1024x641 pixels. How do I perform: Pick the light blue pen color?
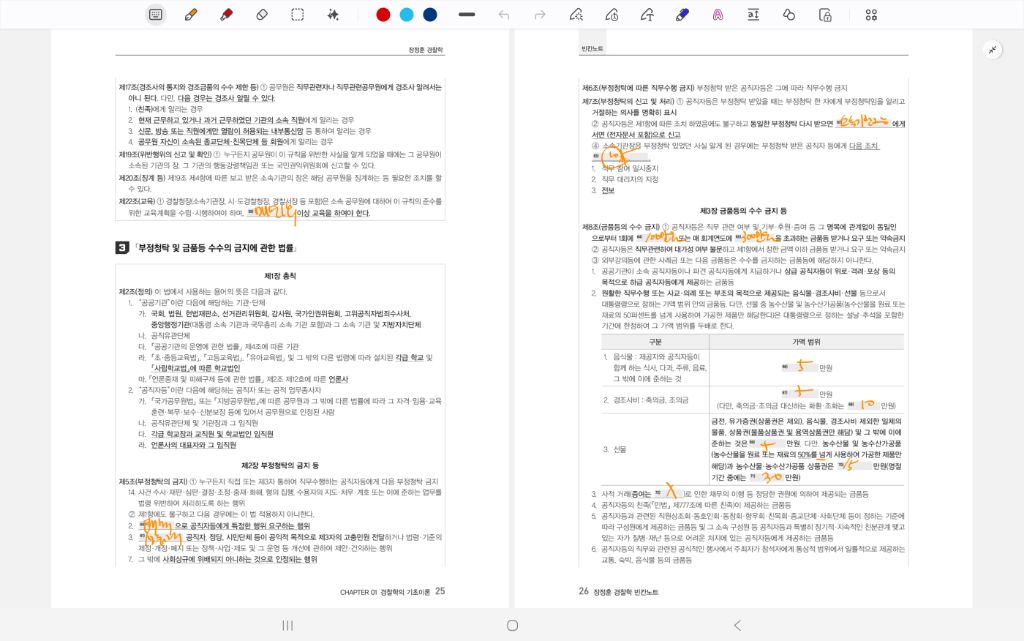406,15
